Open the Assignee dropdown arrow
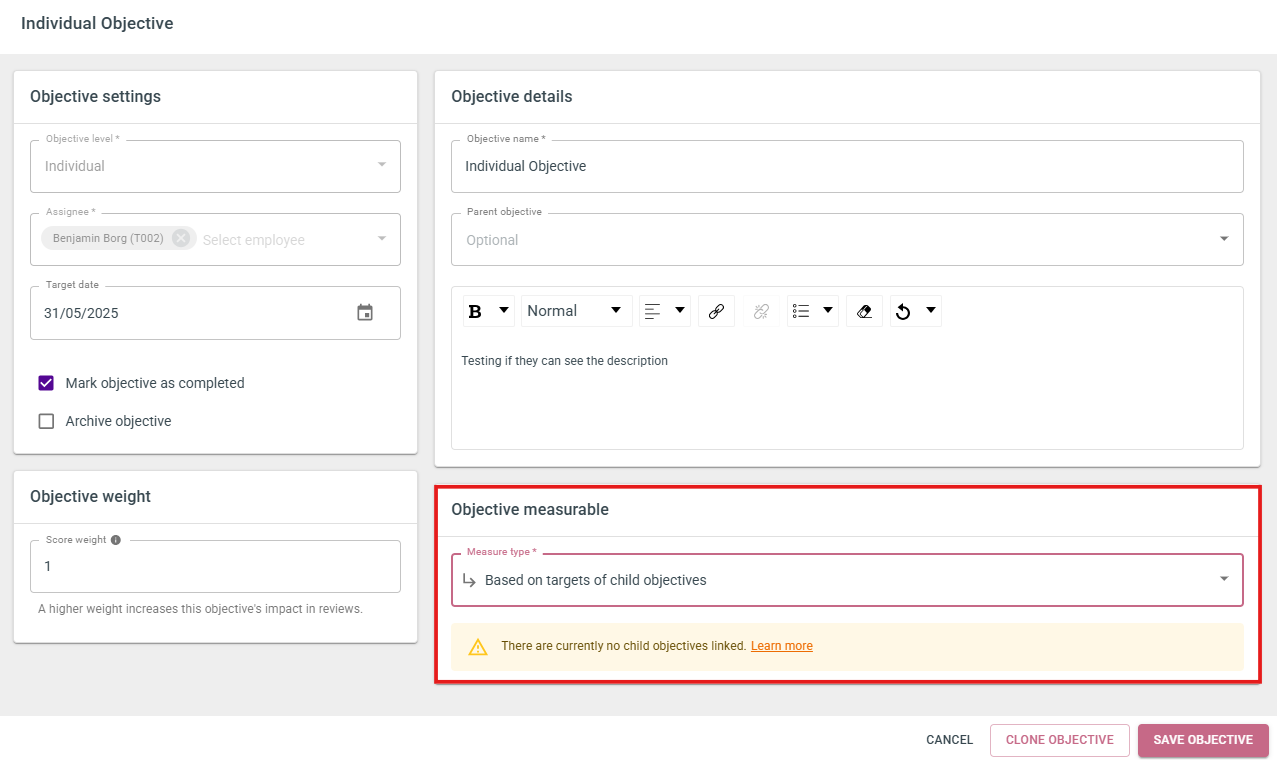Image resolution: width=1277 pixels, height=760 pixels. [381, 238]
